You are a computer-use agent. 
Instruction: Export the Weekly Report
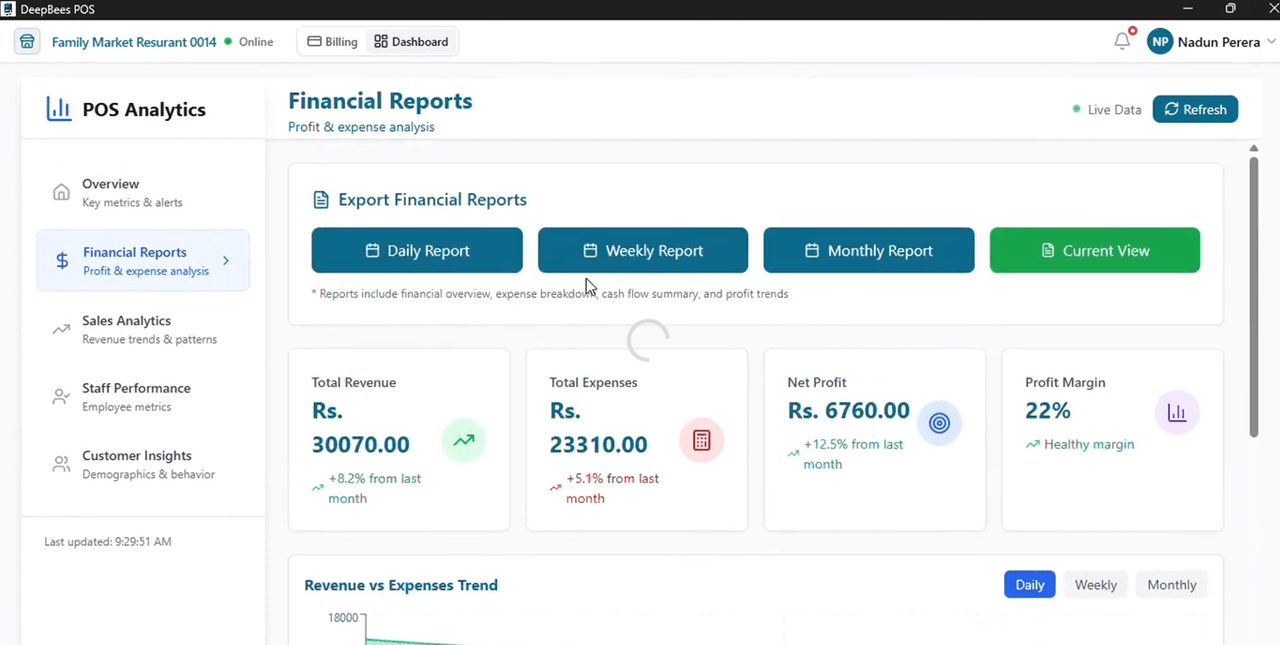[643, 250]
